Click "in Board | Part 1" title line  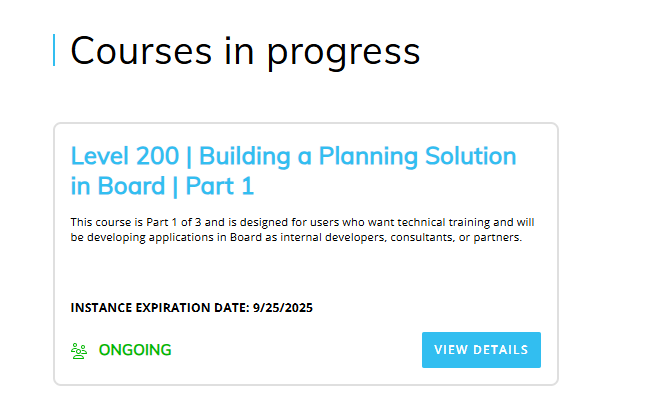point(162,186)
